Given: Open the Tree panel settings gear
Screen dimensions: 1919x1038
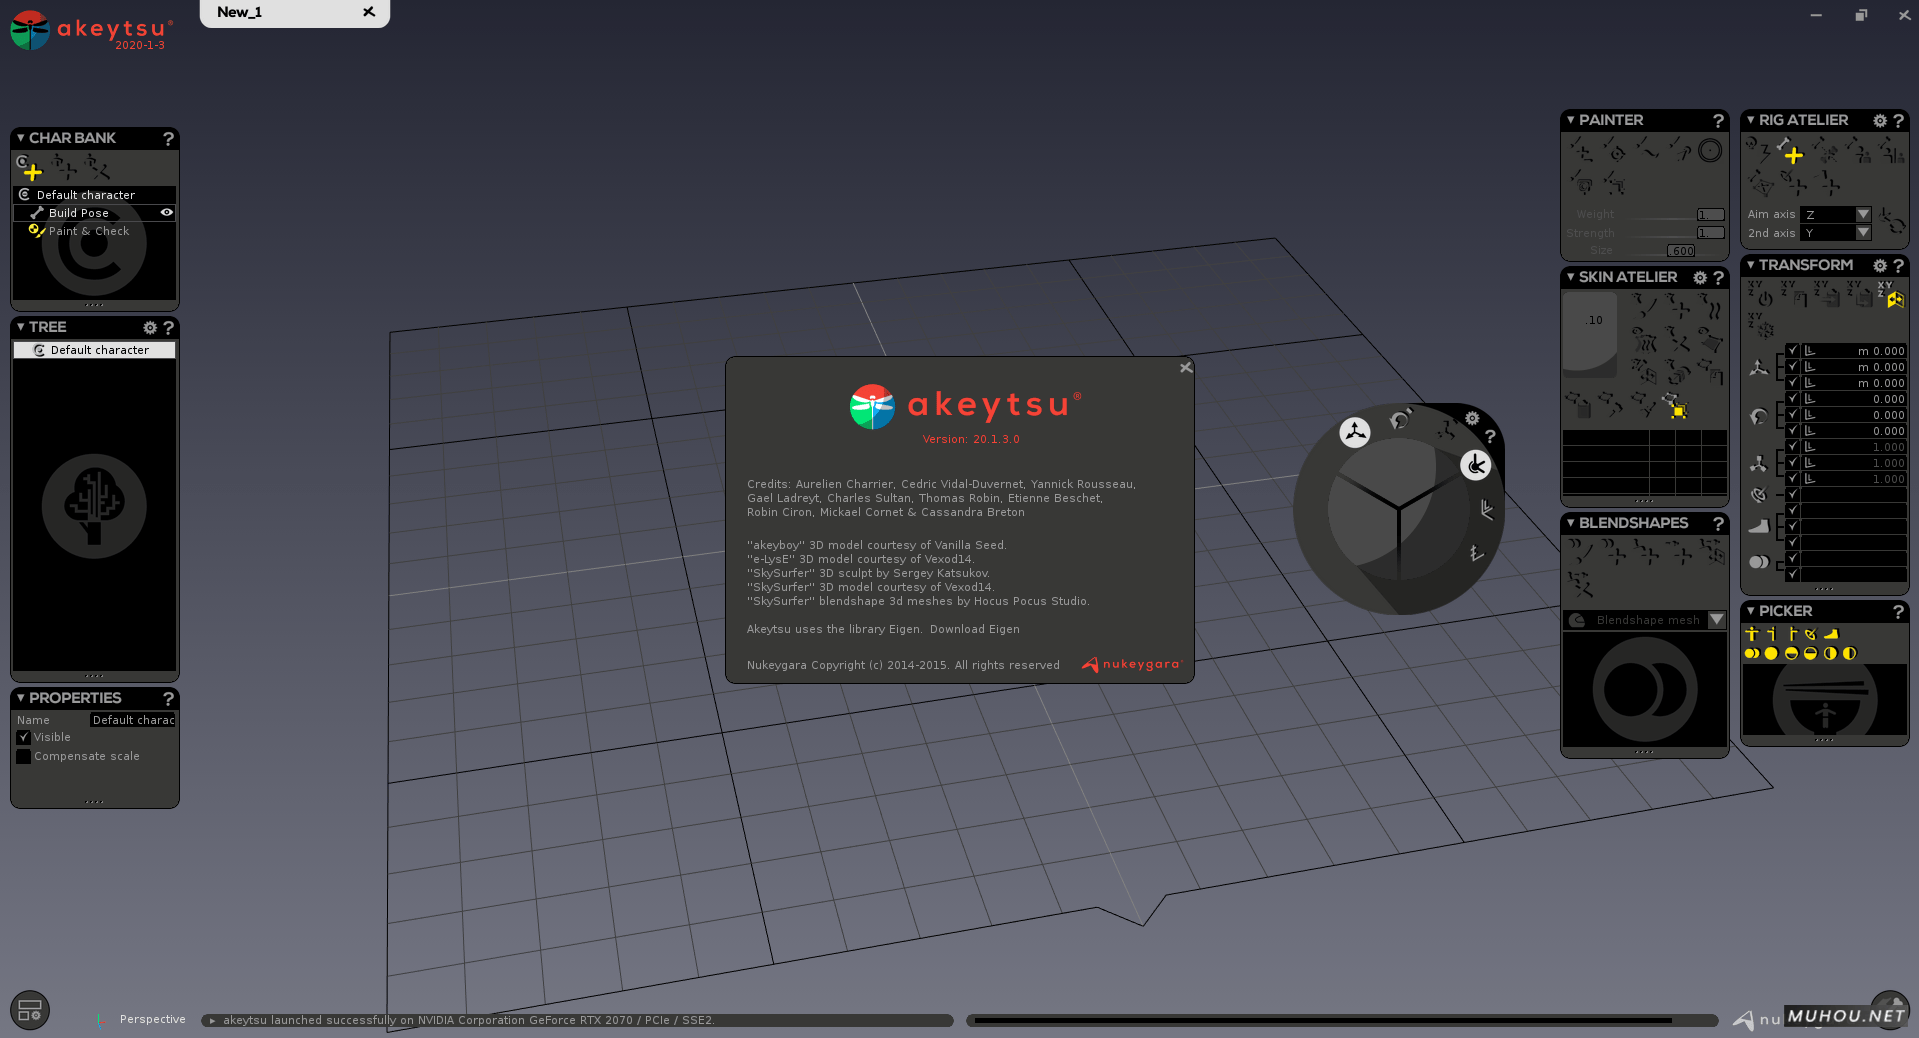Looking at the screenshot, I should pos(150,328).
